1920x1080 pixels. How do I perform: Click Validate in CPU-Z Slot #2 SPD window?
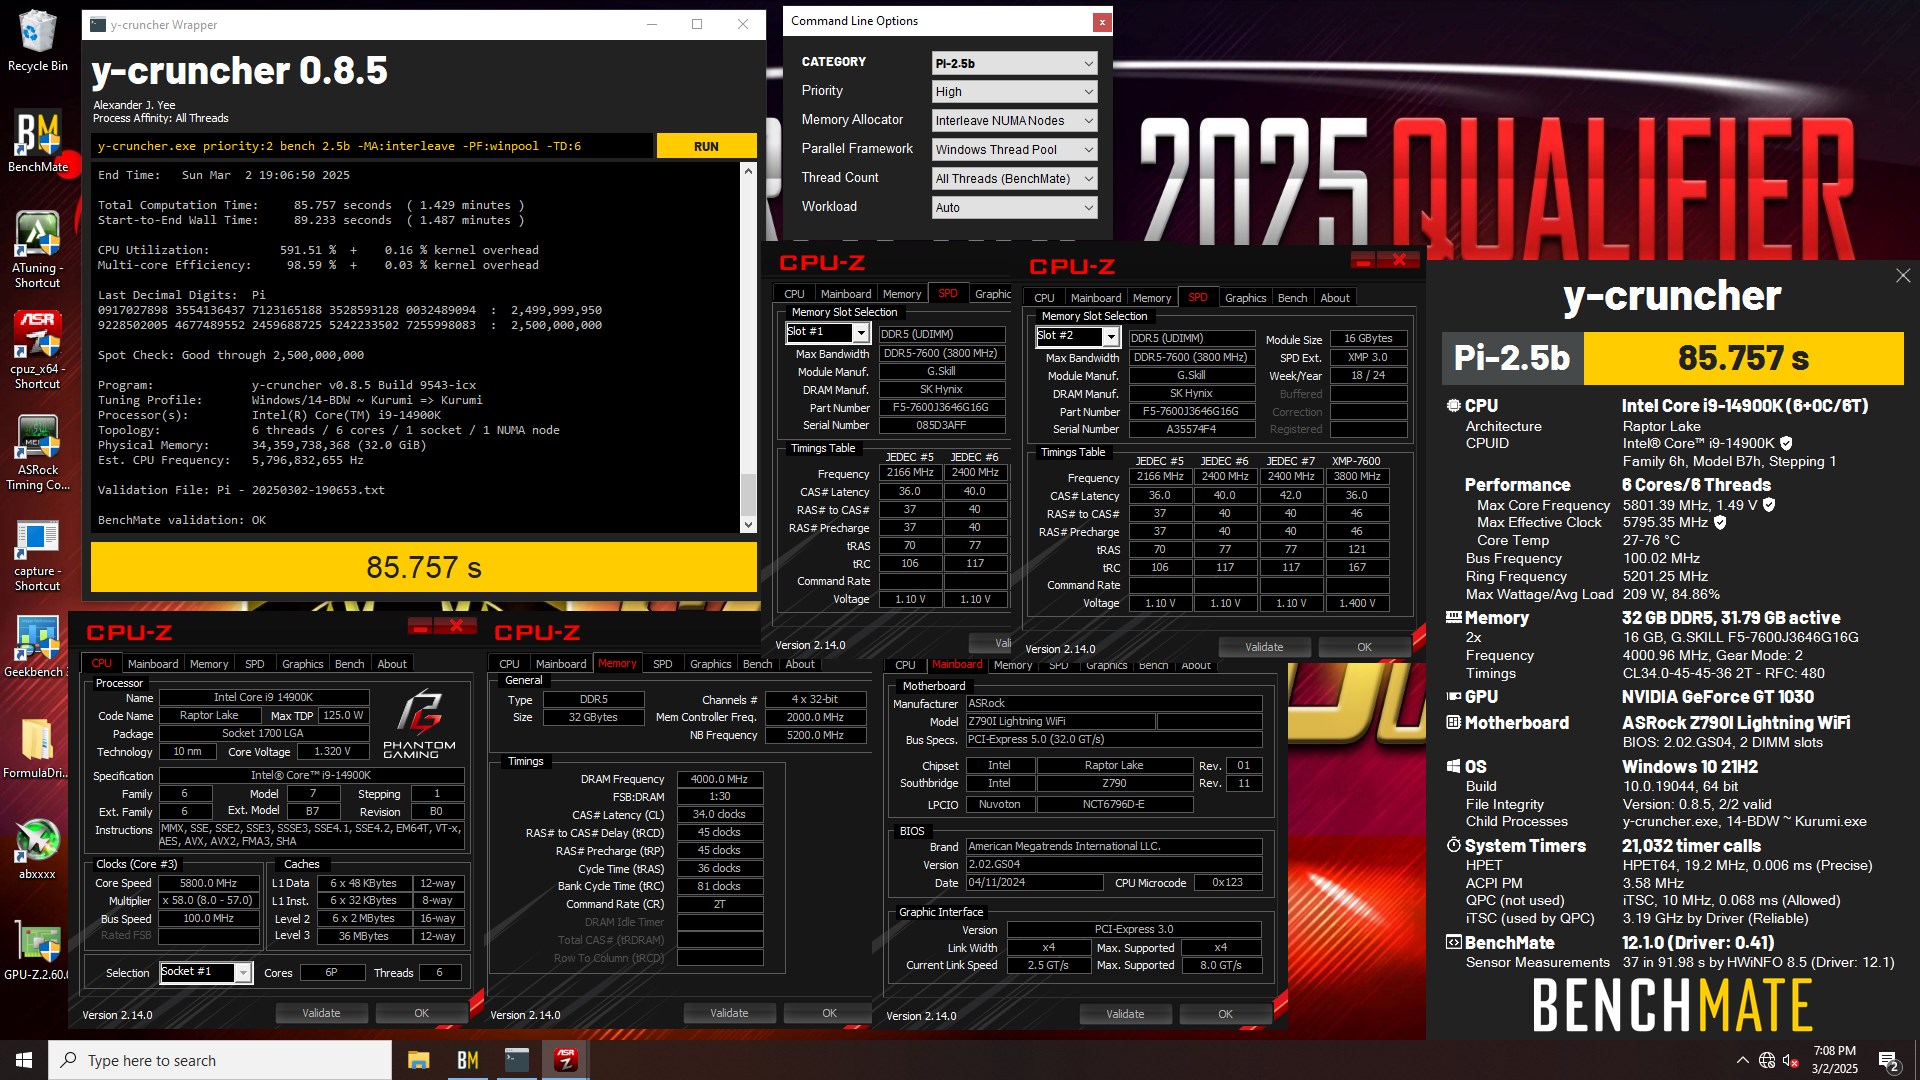pyautogui.click(x=1264, y=647)
